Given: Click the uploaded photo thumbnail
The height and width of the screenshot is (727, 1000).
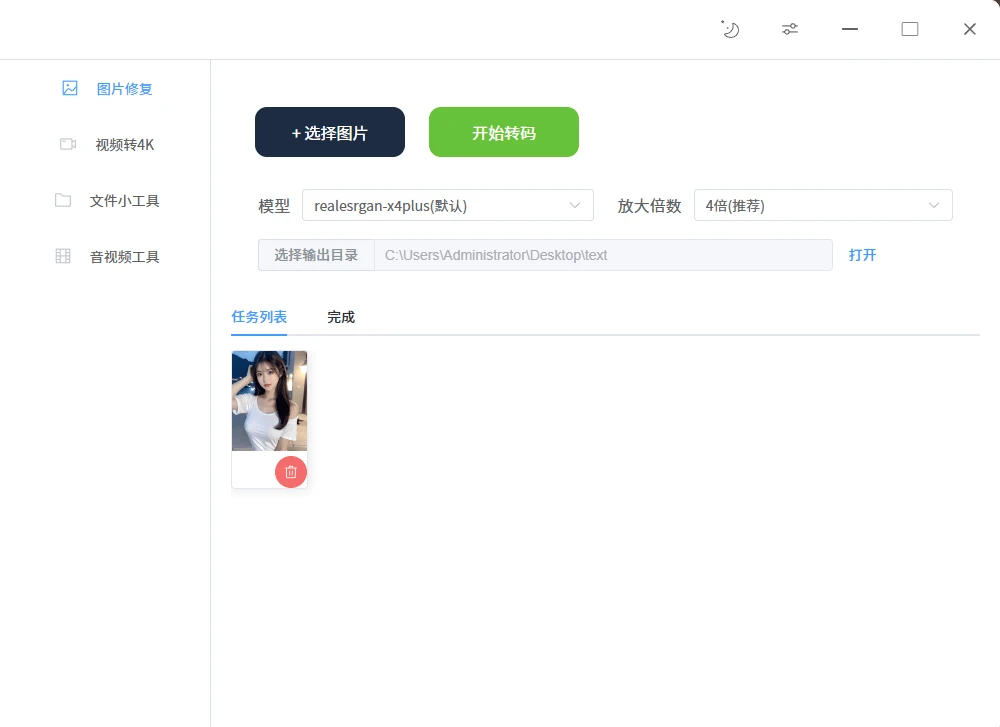Looking at the screenshot, I should [x=269, y=400].
